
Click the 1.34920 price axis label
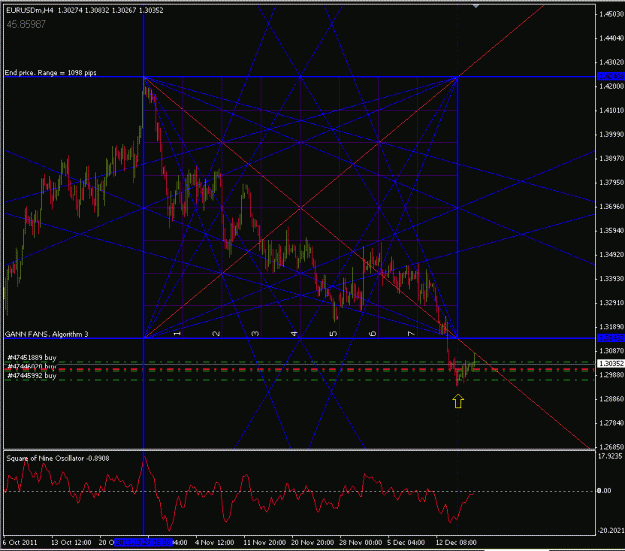[611, 254]
